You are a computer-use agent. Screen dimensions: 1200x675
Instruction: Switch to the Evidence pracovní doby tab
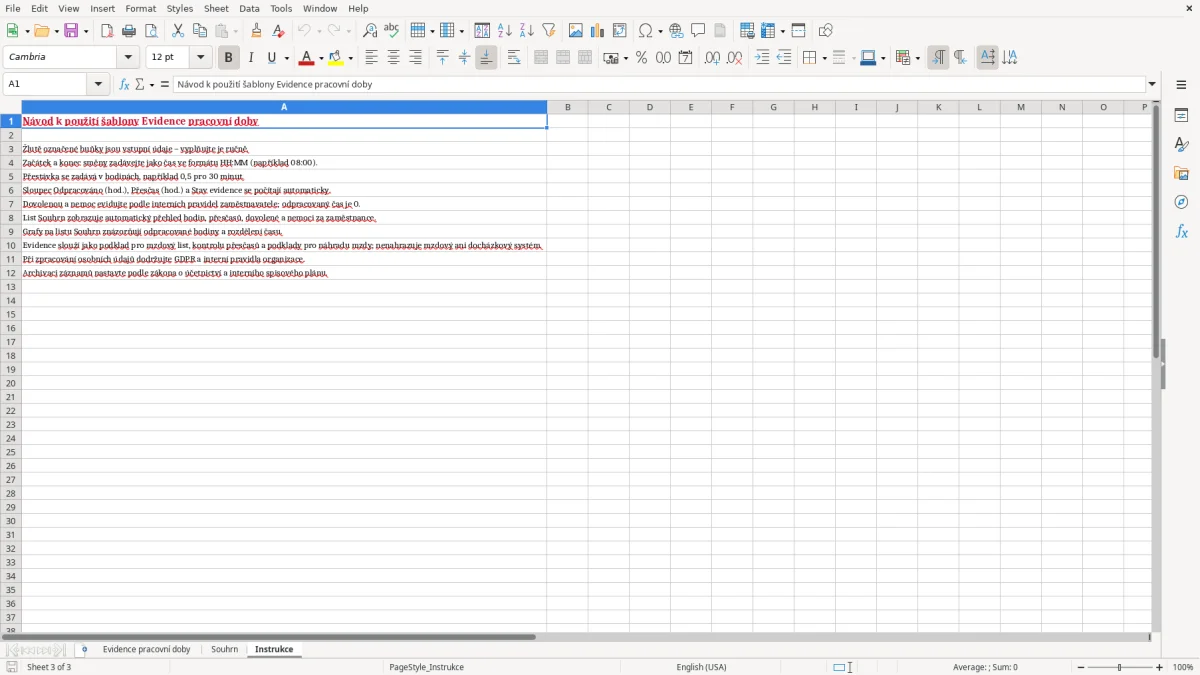[146, 649]
